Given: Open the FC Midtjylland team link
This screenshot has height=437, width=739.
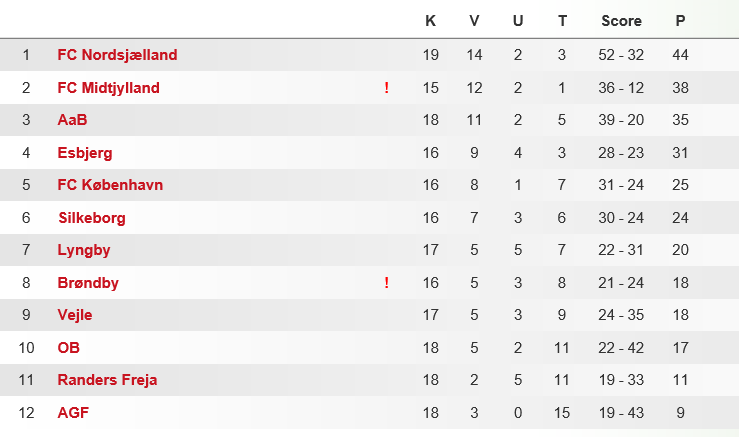Looking at the screenshot, I should click(108, 88).
